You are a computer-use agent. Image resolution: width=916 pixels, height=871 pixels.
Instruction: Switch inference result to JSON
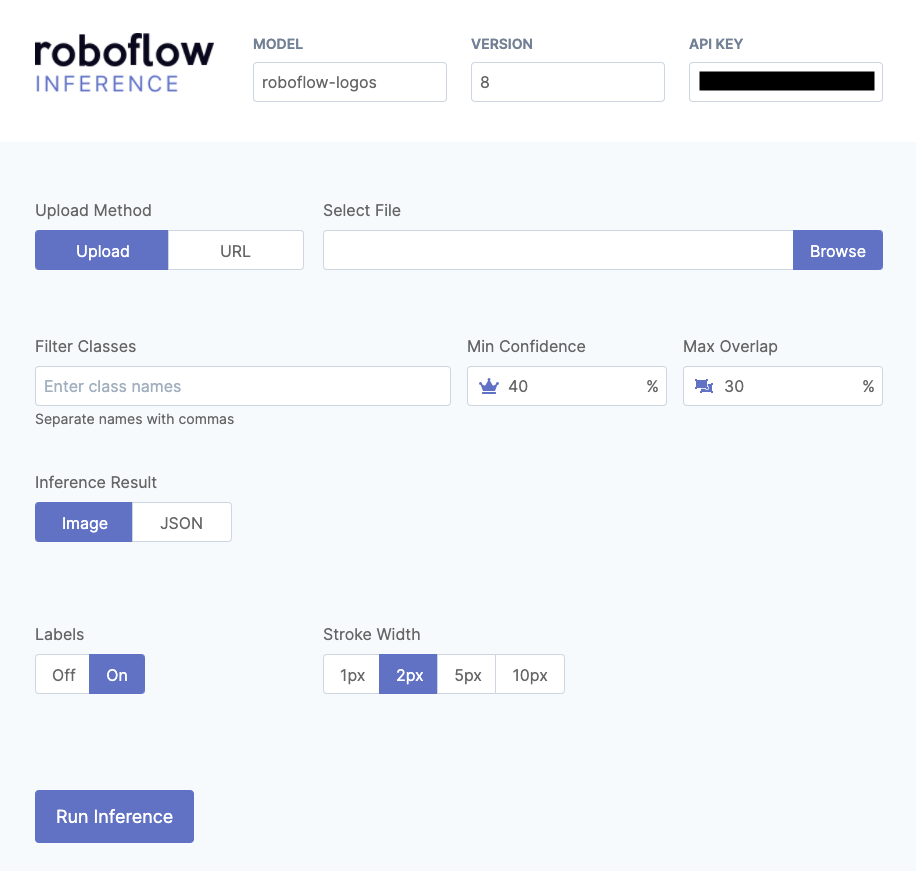[182, 523]
